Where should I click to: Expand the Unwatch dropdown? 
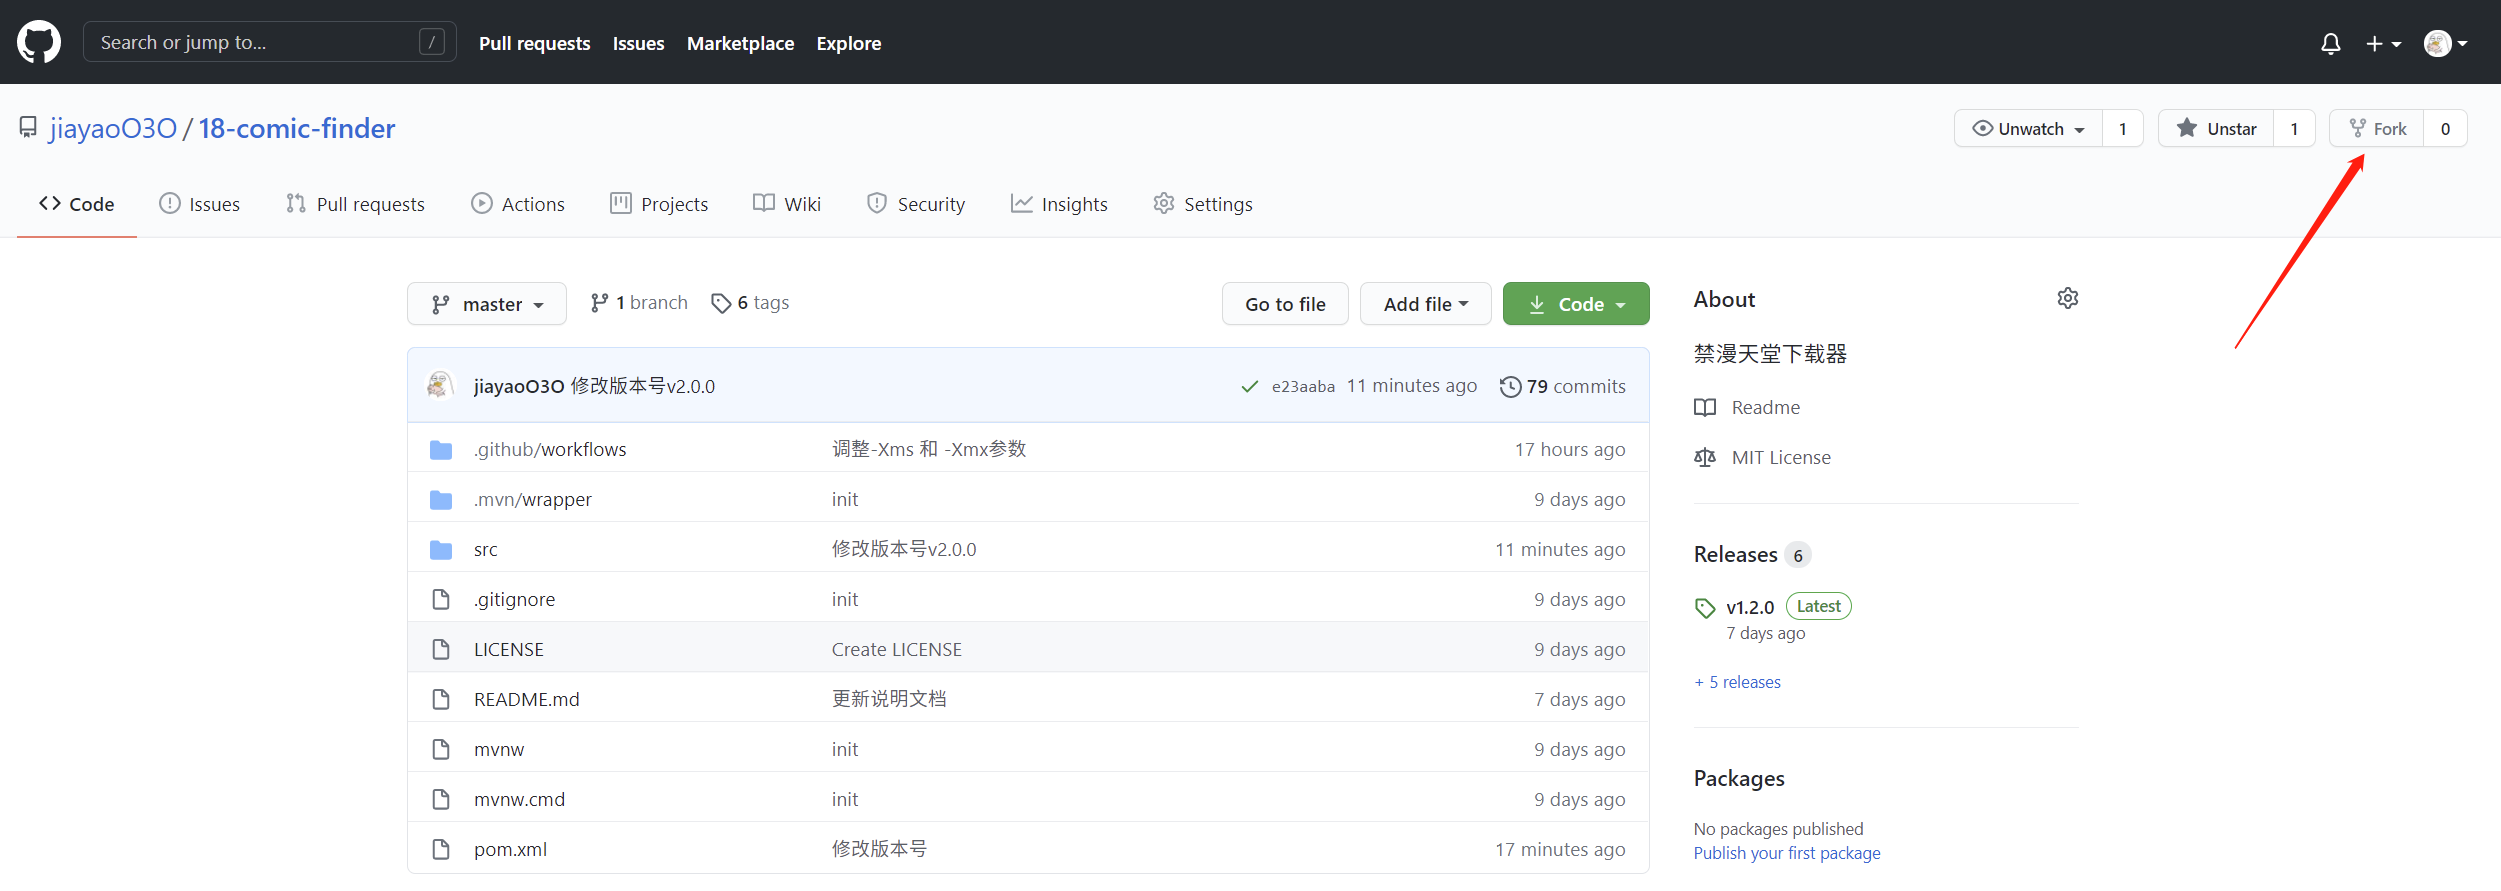2028,128
